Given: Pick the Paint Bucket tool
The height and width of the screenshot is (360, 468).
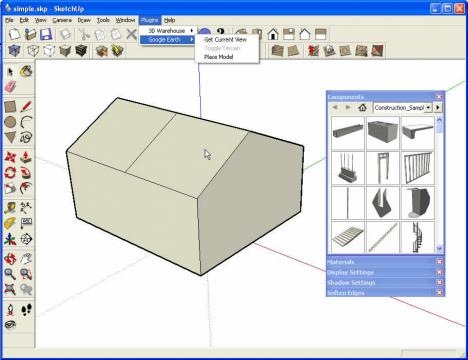Looking at the screenshot, I should (26, 71).
